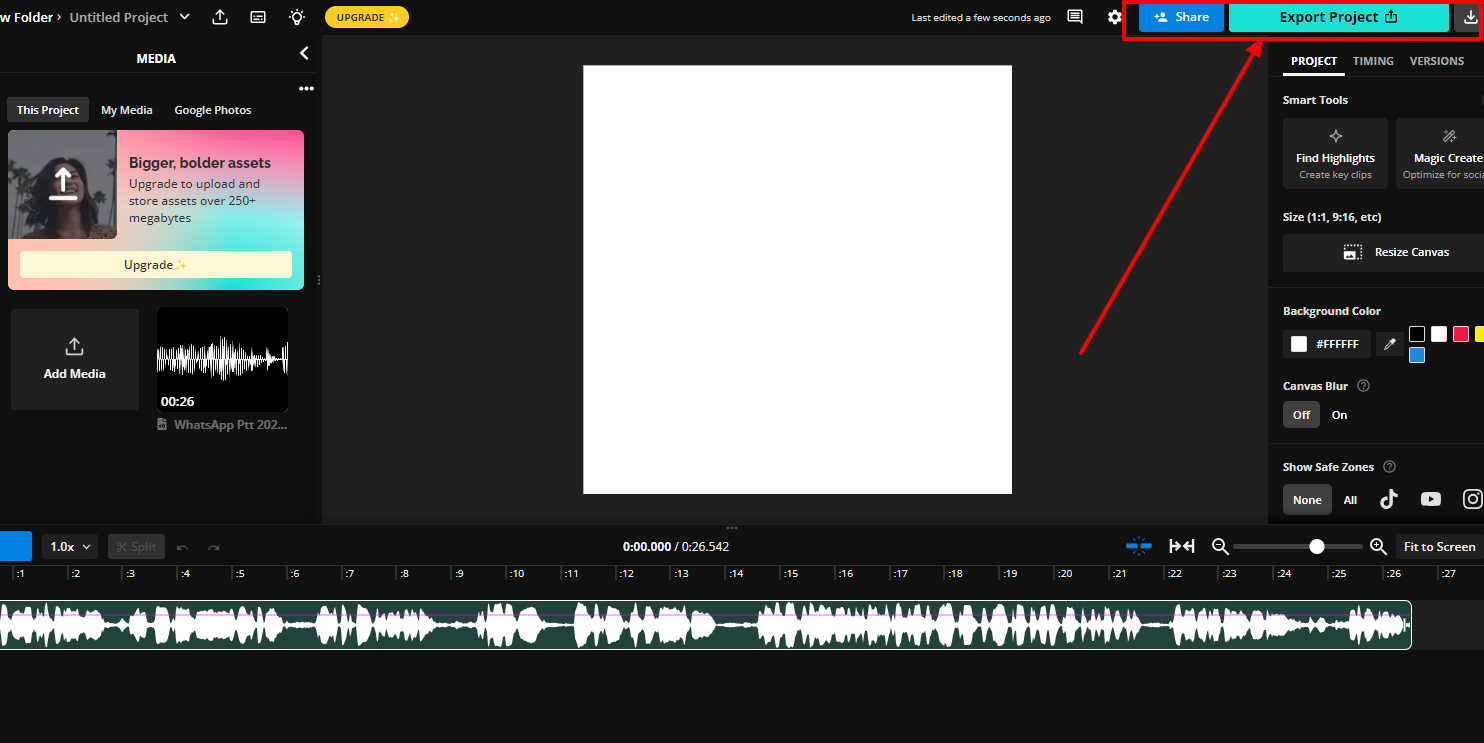The height and width of the screenshot is (743, 1484).
Task: Open the Untitled Project dropdown arrow
Action: (184, 17)
